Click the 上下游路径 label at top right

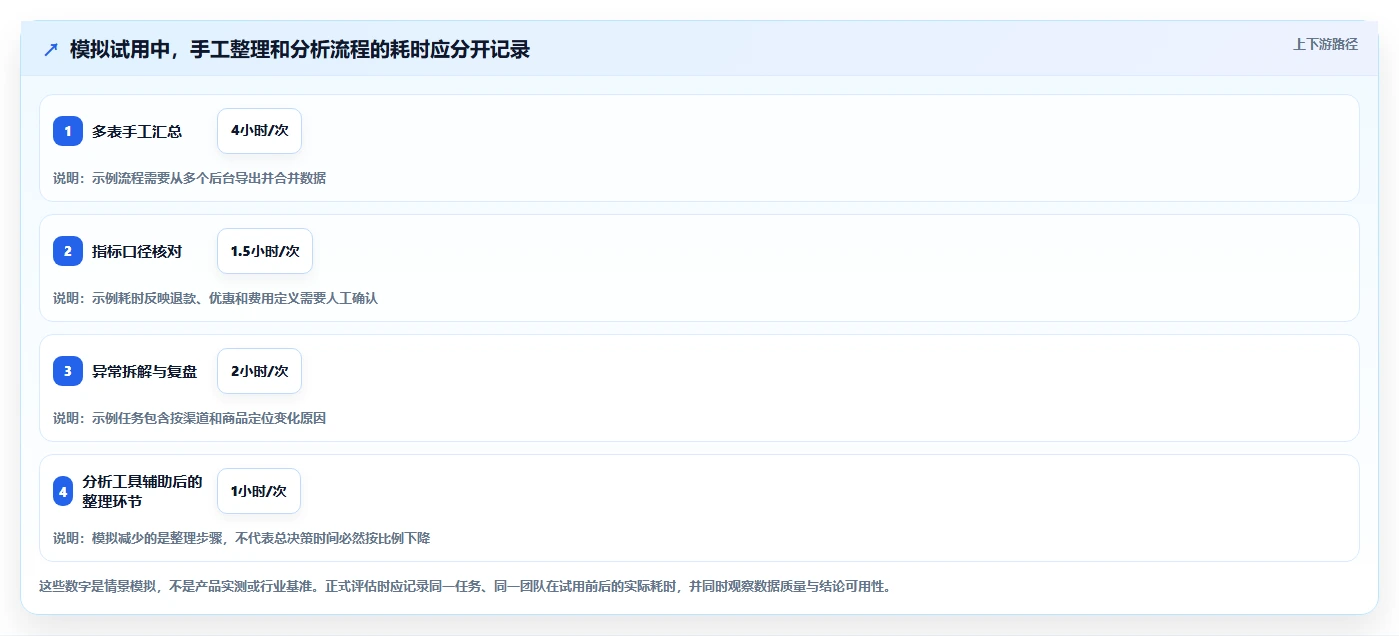pos(1325,44)
